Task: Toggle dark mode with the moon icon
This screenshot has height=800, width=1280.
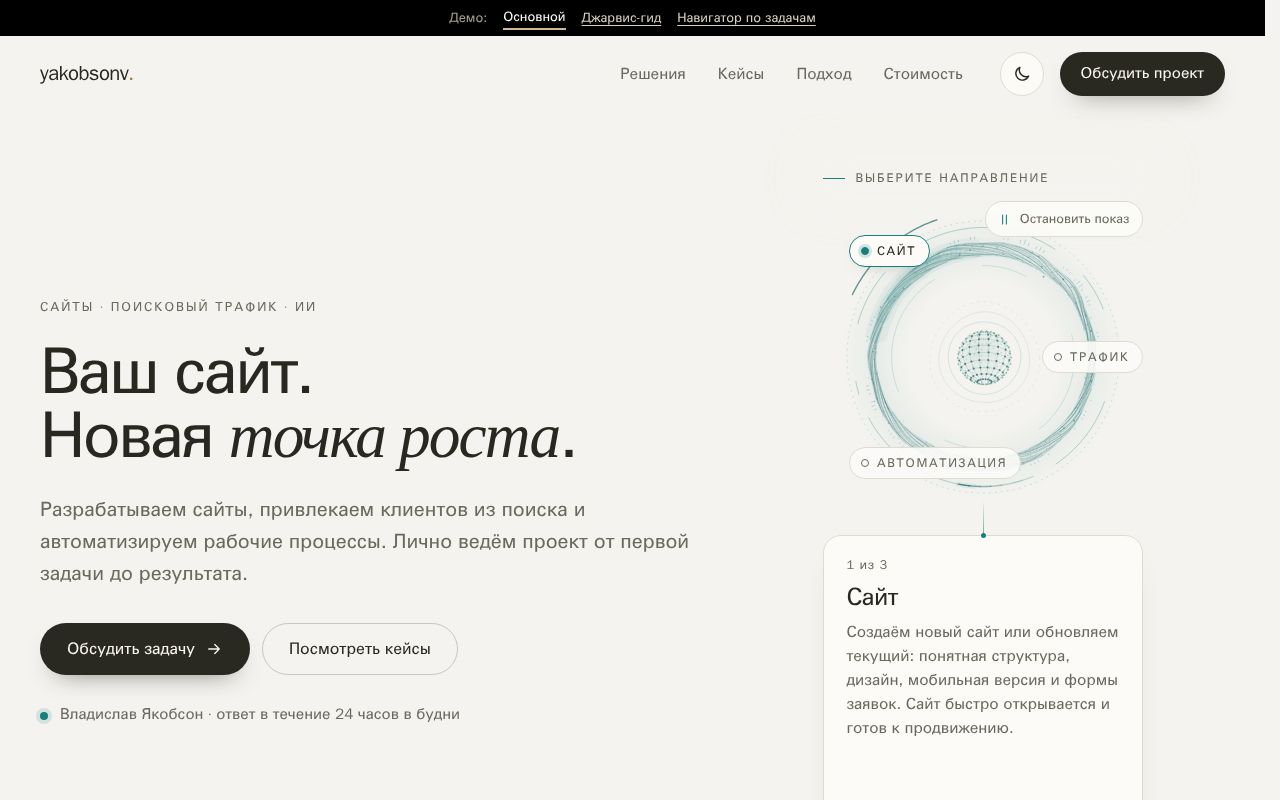Action: (1022, 74)
